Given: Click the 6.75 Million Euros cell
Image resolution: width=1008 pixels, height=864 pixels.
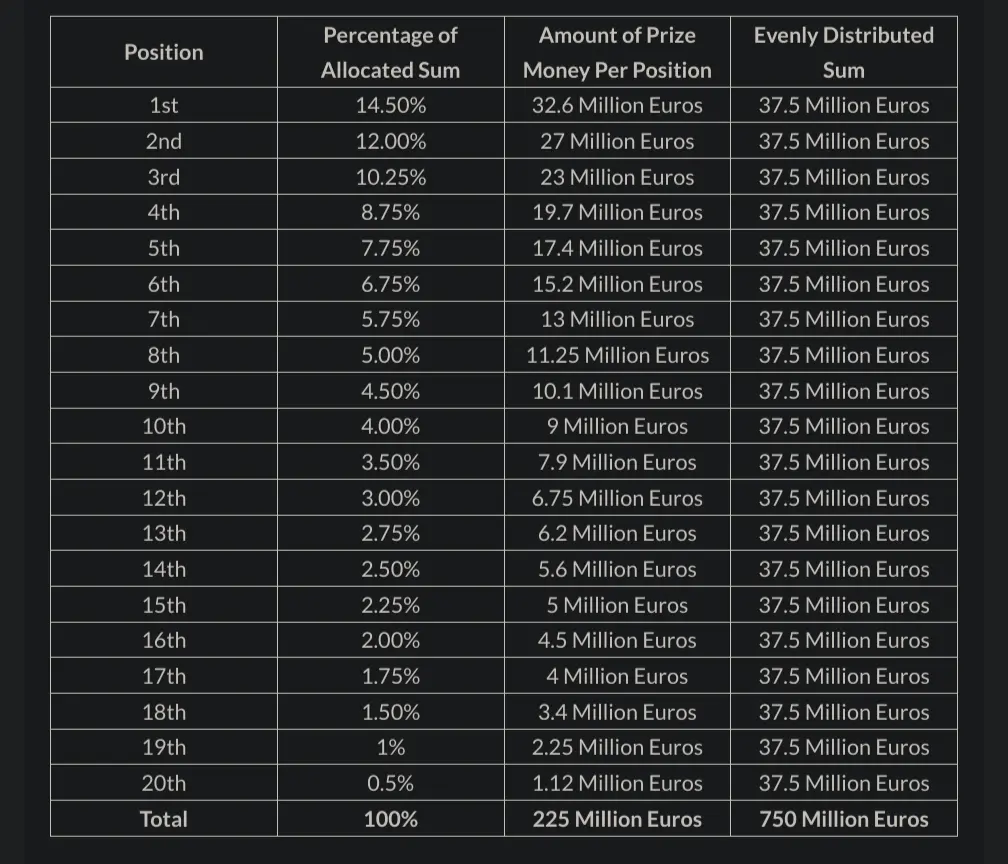Looking at the screenshot, I should 617,498.
